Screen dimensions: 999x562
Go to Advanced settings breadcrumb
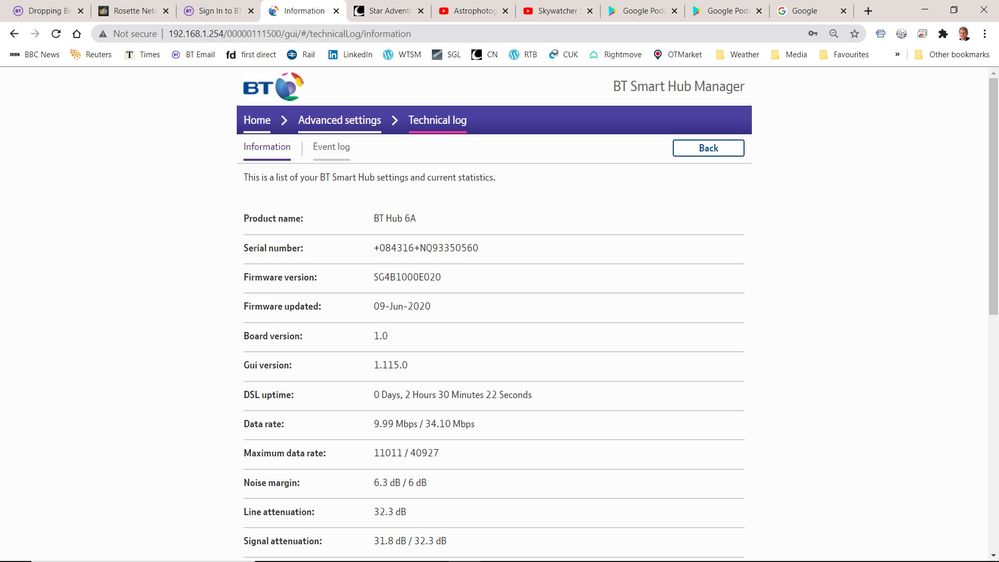tap(339, 120)
